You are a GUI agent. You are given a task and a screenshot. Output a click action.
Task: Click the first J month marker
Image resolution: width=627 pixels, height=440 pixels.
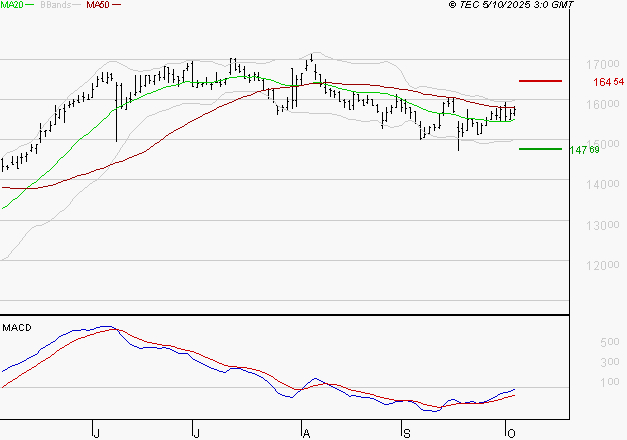coord(96,432)
